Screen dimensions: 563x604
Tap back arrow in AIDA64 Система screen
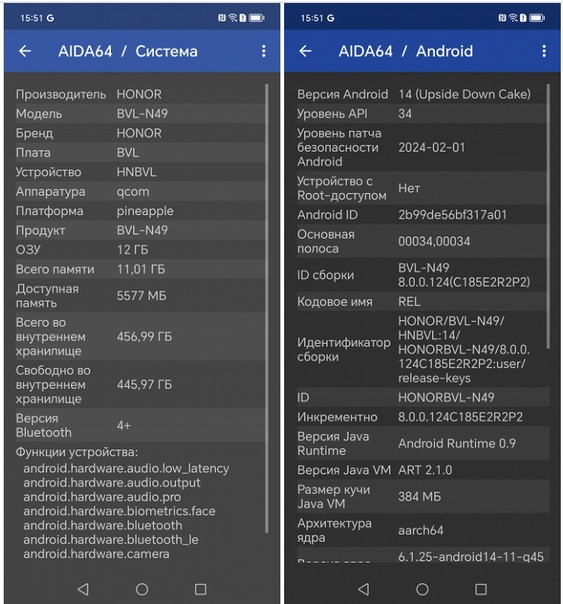(25, 51)
